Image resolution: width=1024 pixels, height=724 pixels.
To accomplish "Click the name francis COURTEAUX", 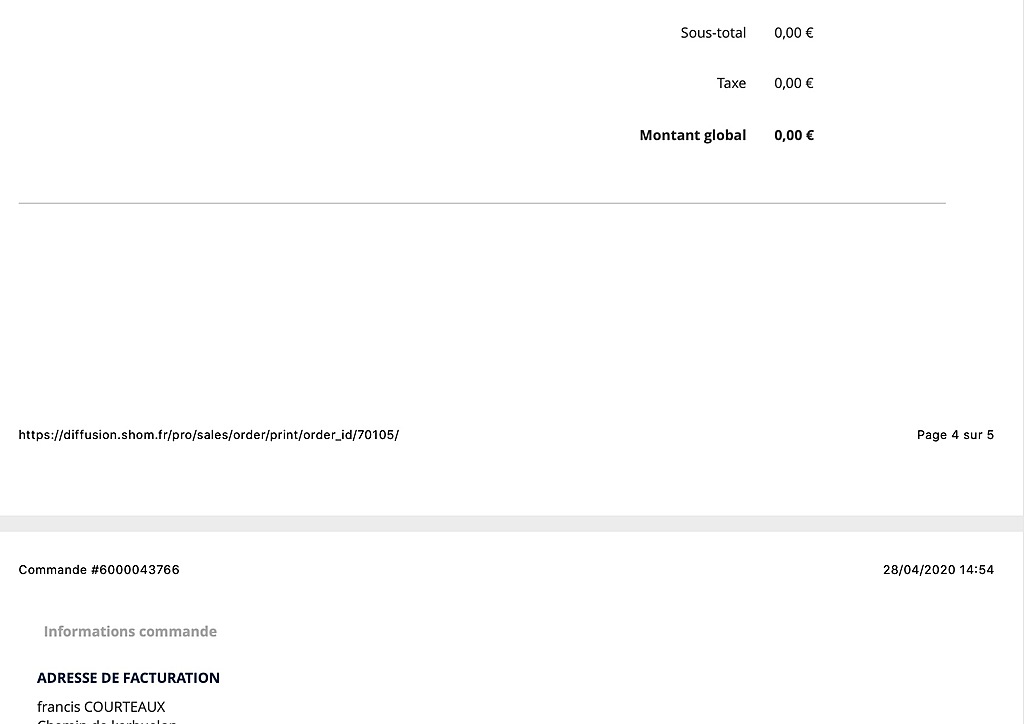I will point(101,707).
